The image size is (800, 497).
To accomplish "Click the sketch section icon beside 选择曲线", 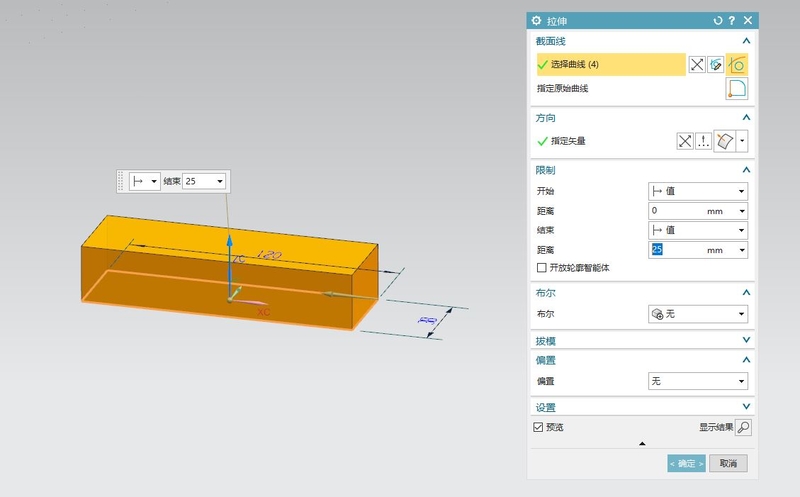I will [716, 64].
